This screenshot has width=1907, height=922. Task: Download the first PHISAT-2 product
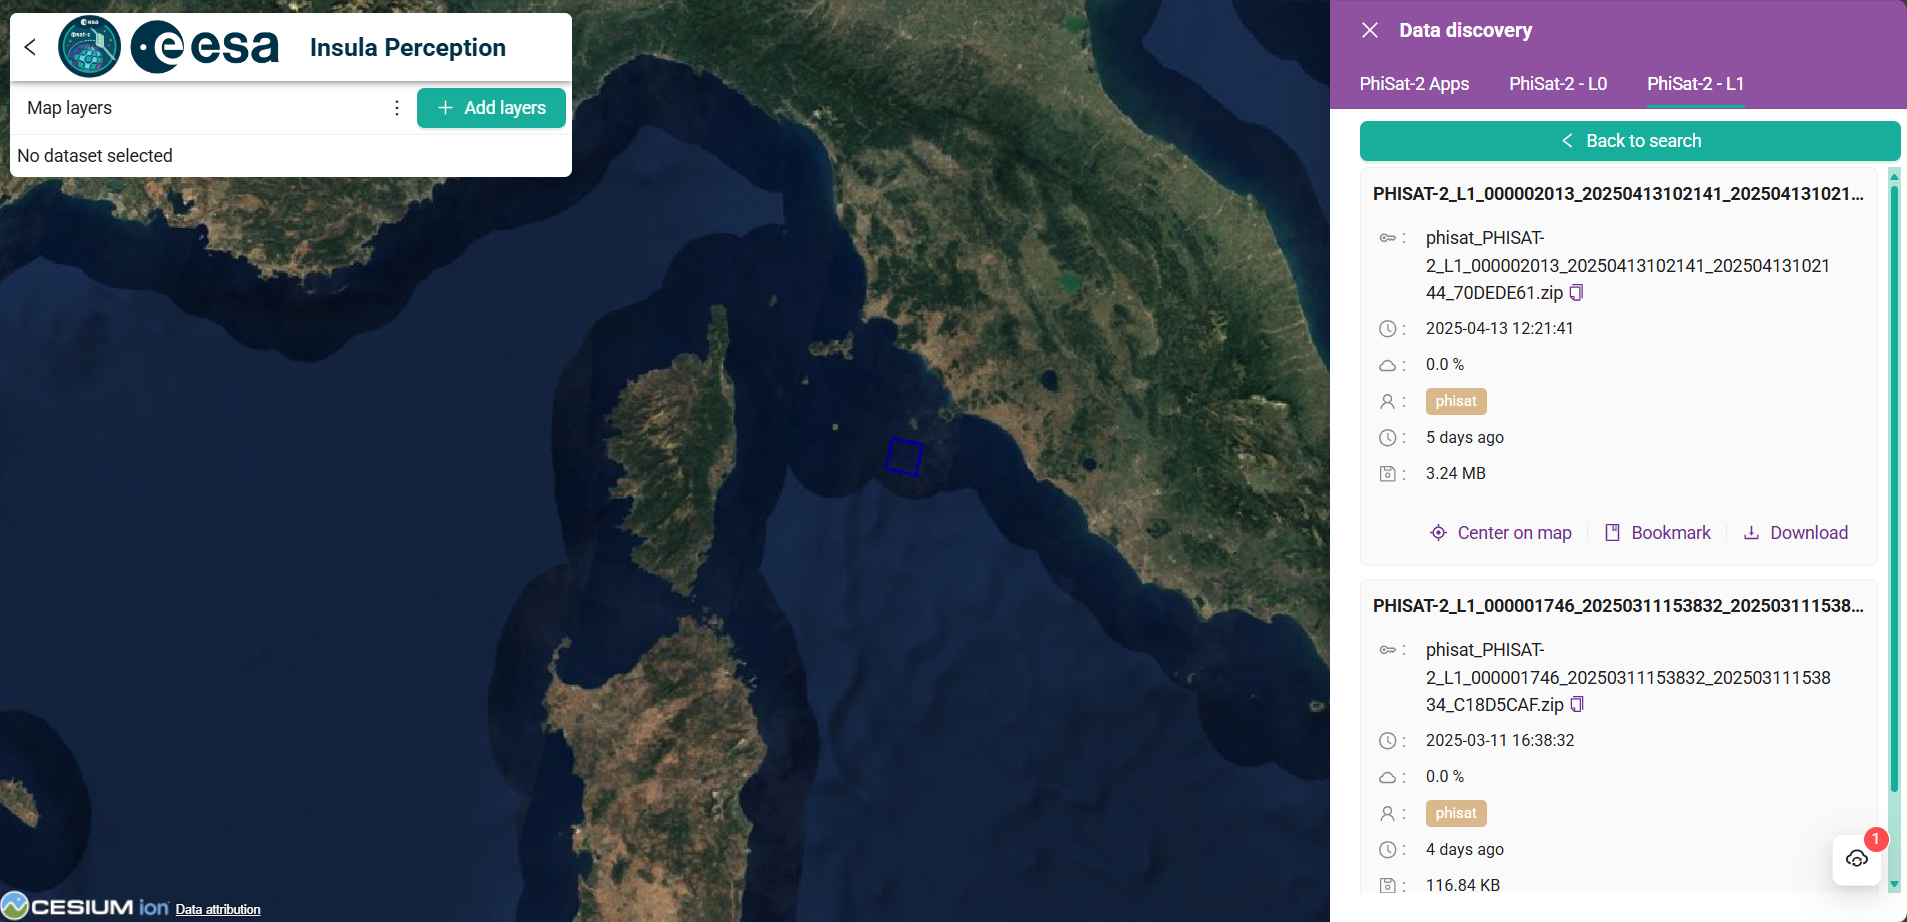(x=1795, y=533)
